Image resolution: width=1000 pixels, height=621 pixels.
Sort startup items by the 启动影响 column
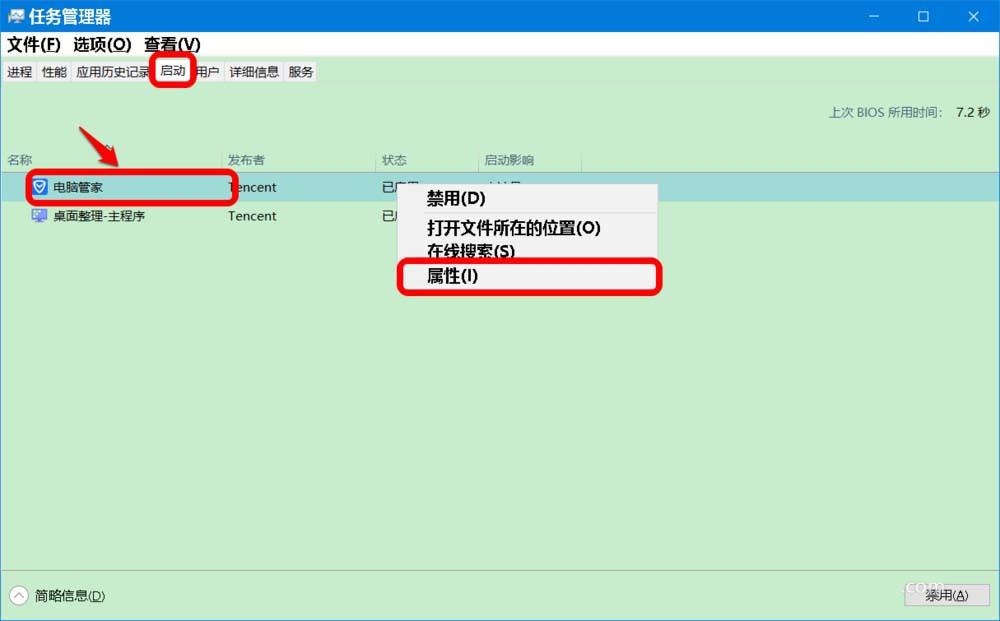[x=509, y=160]
